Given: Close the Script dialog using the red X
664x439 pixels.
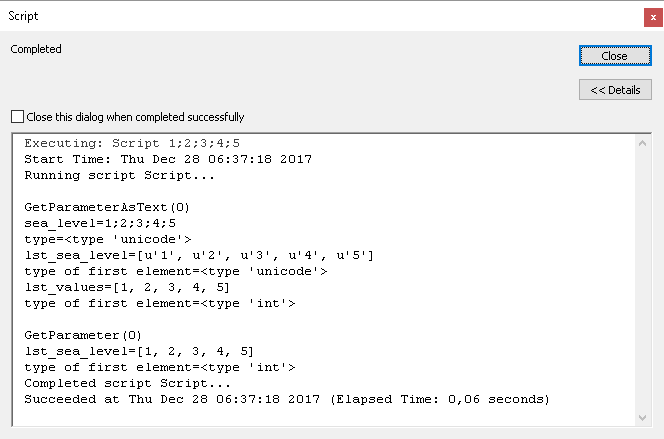Looking at the screenshot, I should pyautogui.click(x=652, y=17).
